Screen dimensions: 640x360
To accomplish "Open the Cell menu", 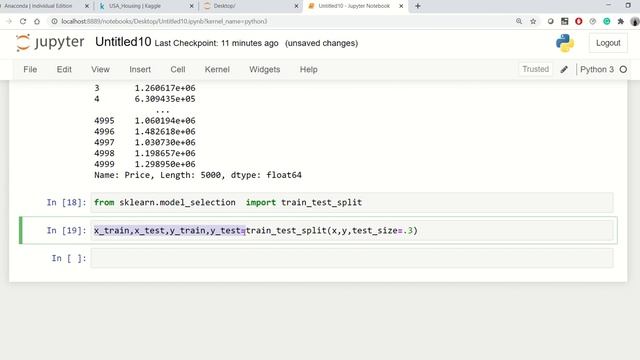I will tap(178, 69).
